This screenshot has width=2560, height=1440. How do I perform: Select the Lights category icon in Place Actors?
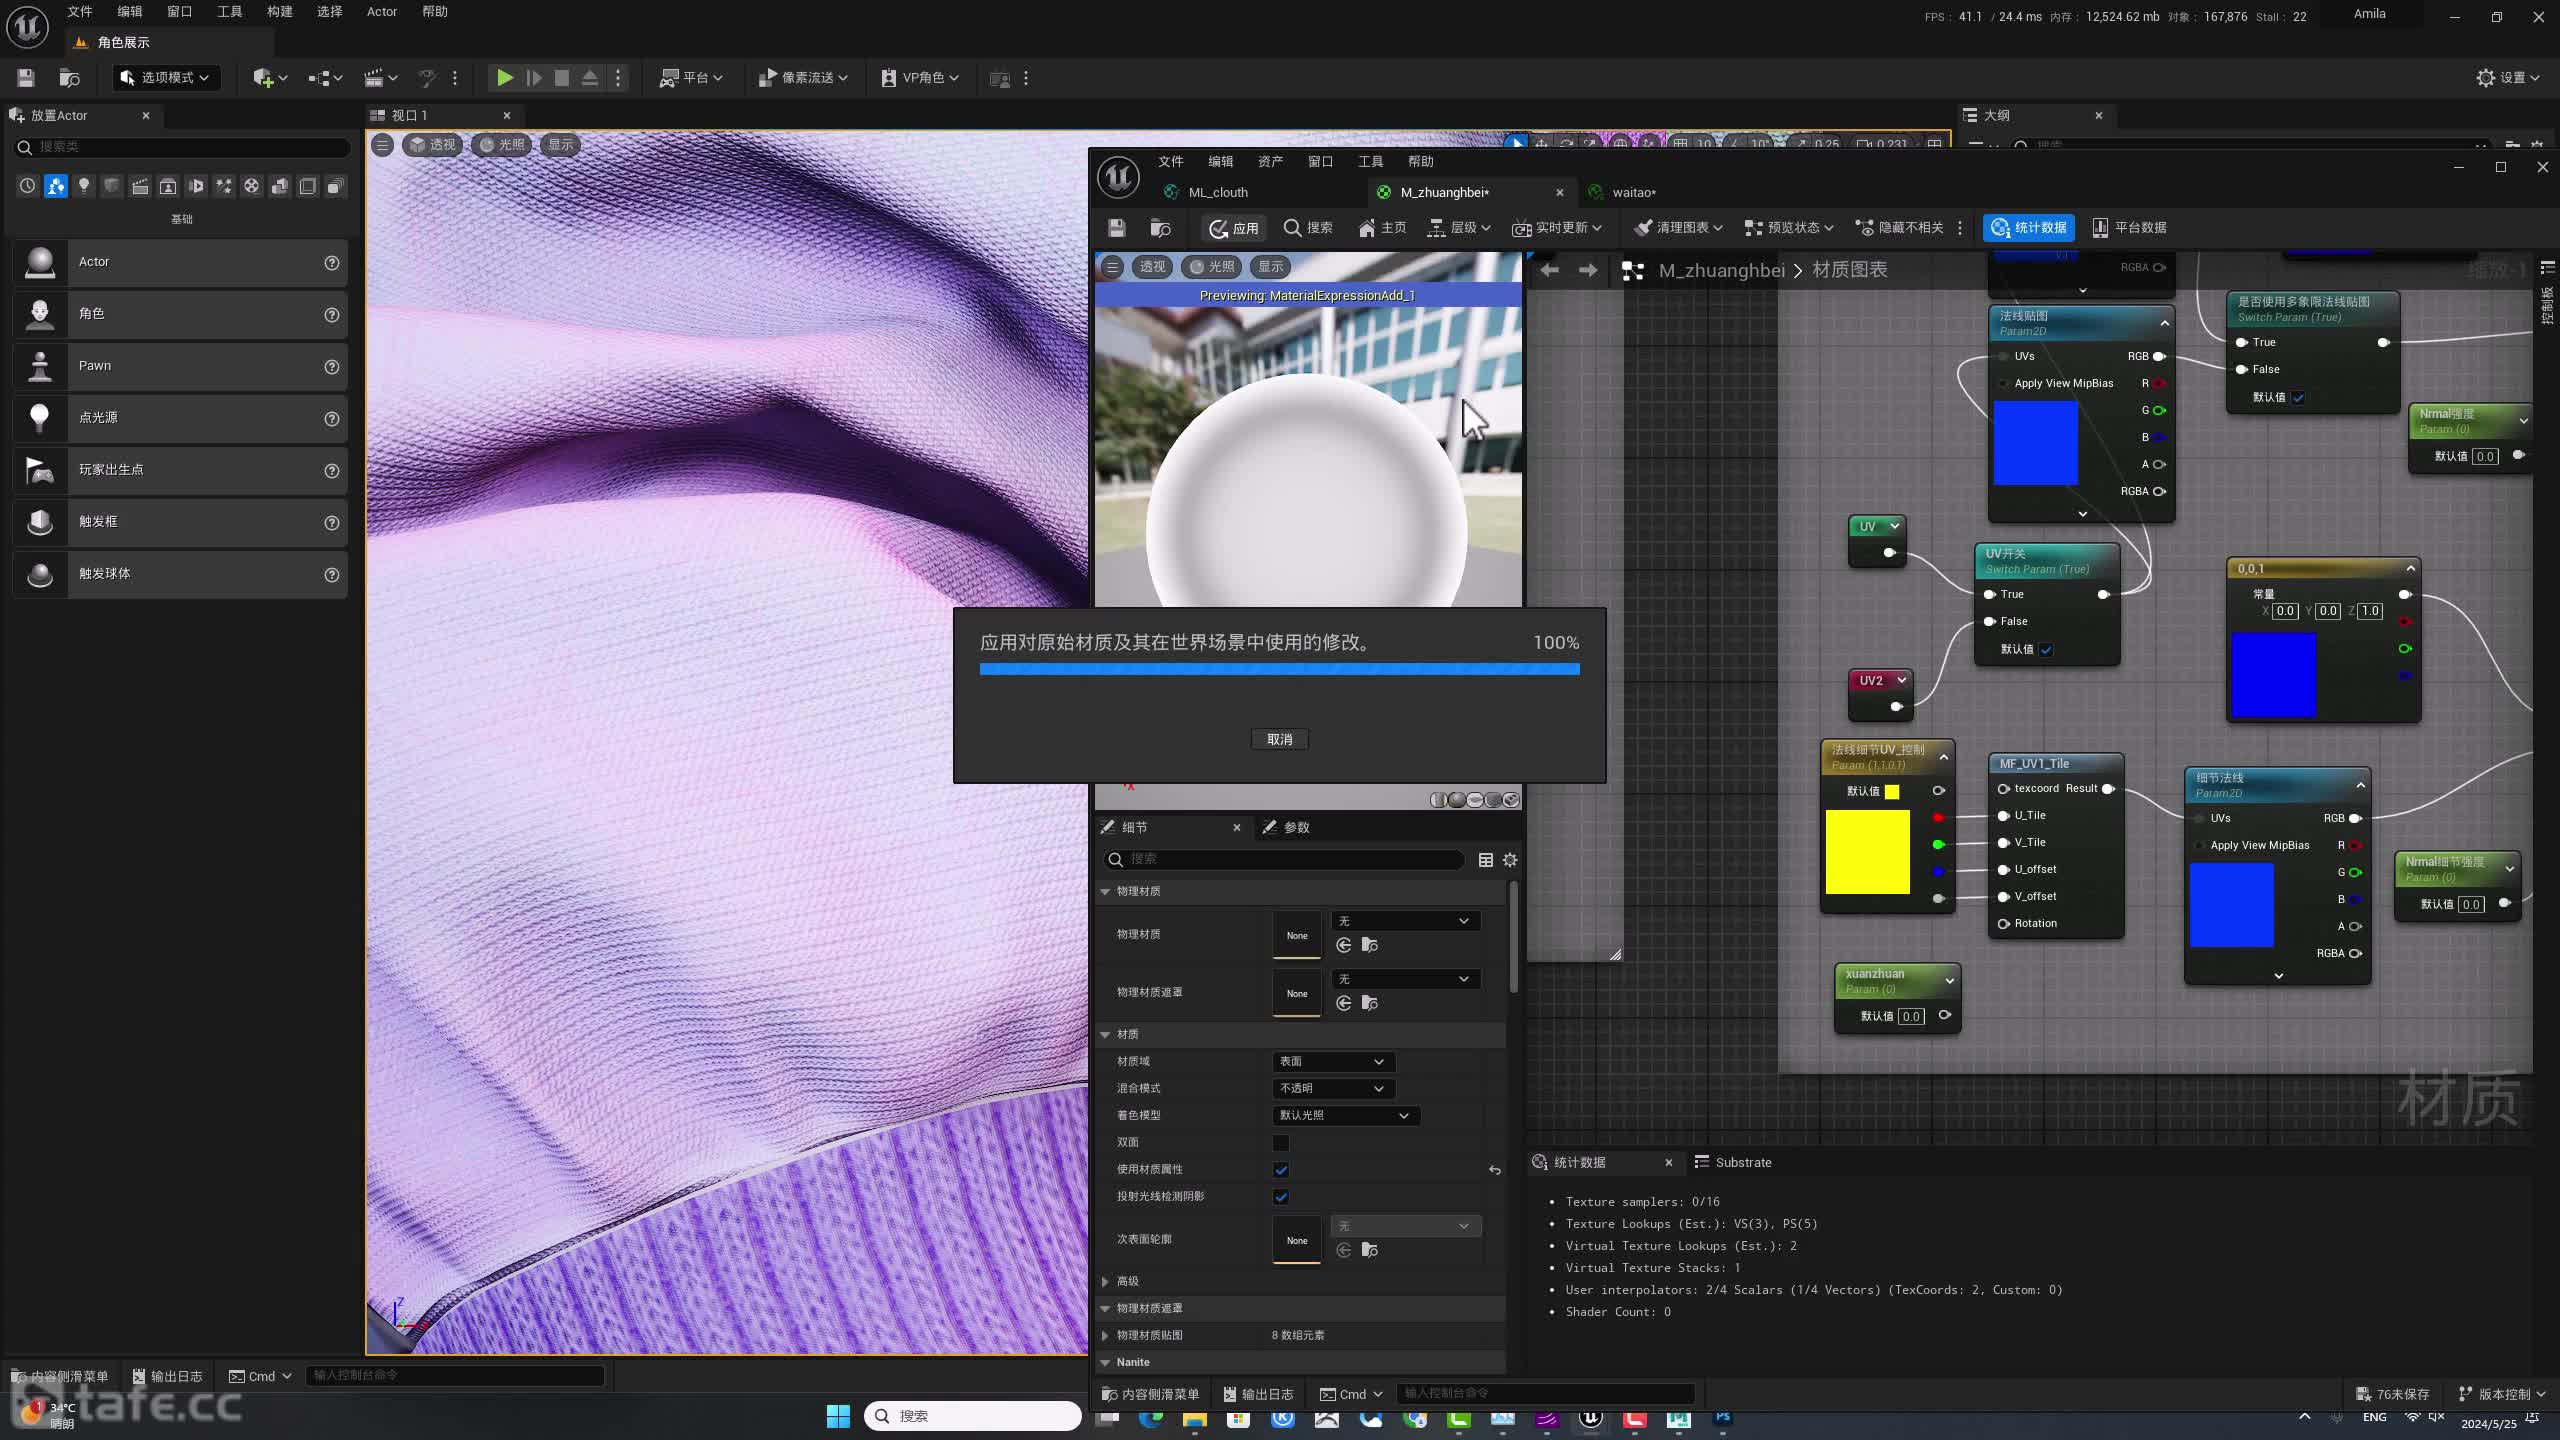click(x=84, y=186)
